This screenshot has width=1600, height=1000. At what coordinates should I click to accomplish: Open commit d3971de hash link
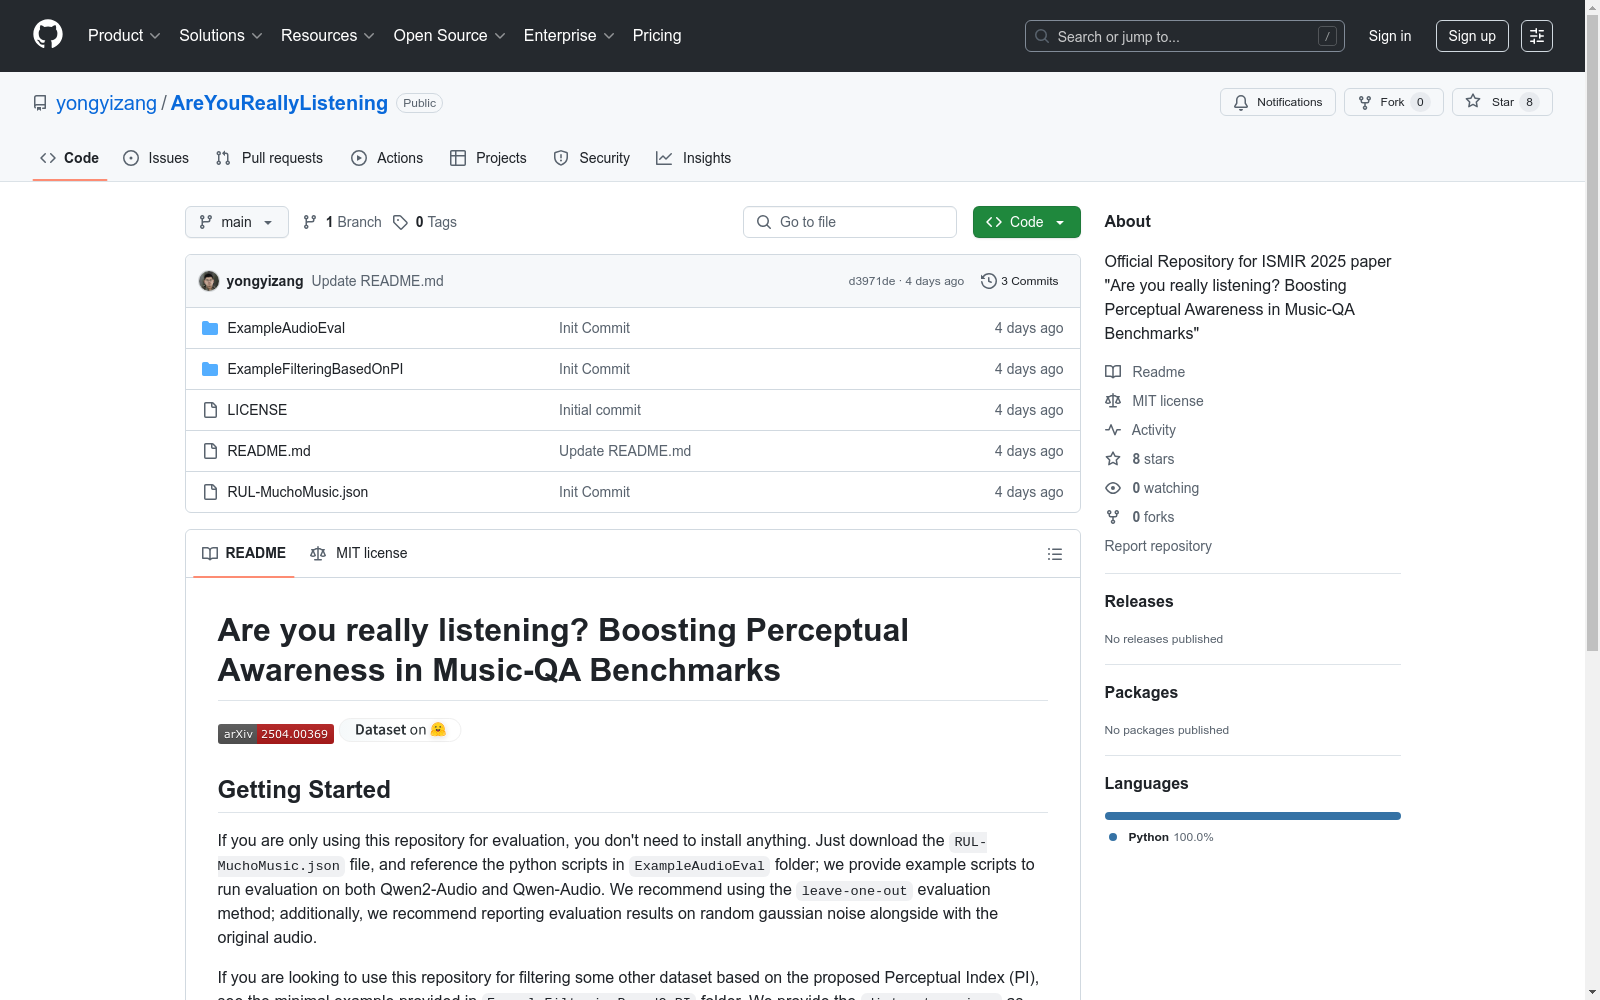[x=872, y=281]
